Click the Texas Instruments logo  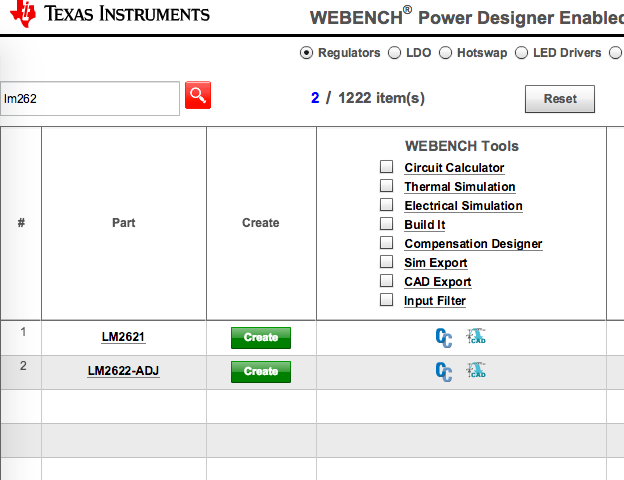pyautogui.click(x=110, y=14)
